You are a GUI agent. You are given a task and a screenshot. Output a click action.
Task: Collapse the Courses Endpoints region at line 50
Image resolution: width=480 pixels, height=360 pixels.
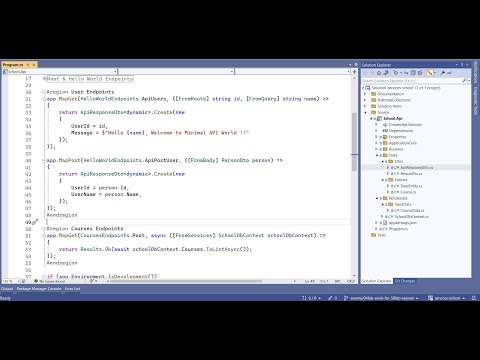pos(44,229)
